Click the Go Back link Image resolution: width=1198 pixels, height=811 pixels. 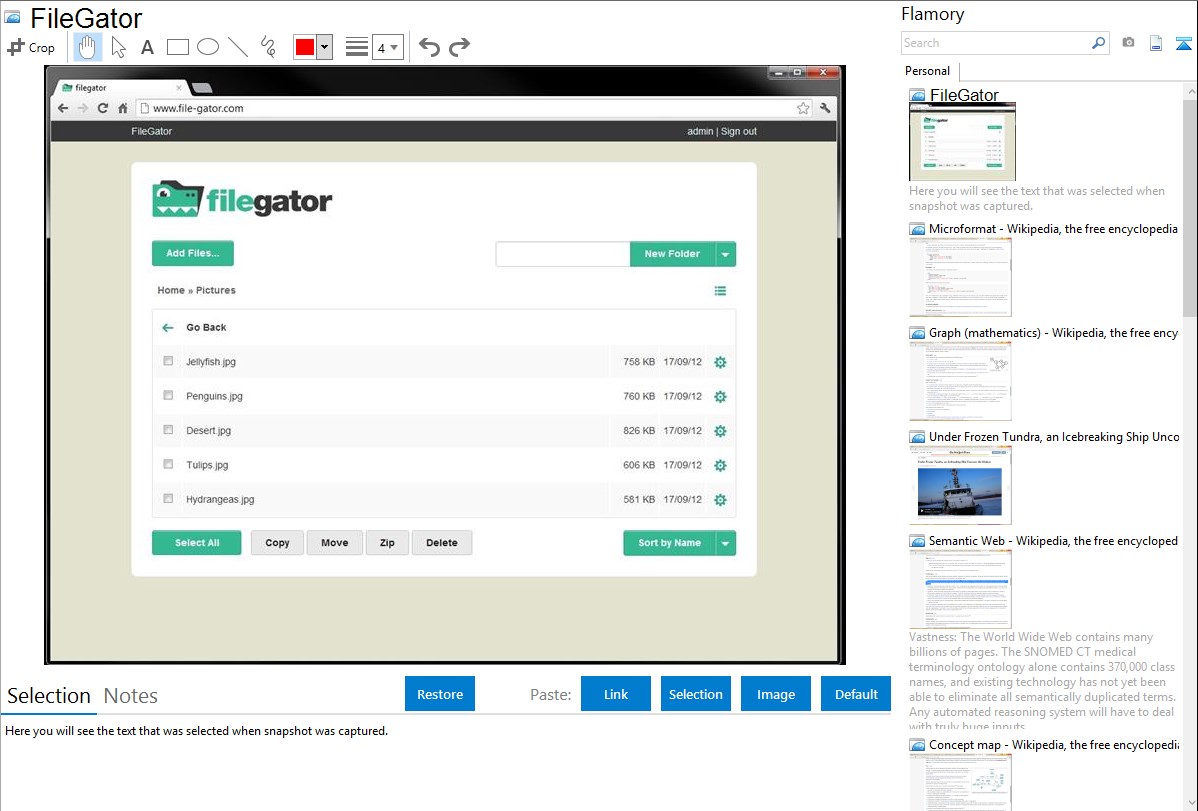click(206, 327)
